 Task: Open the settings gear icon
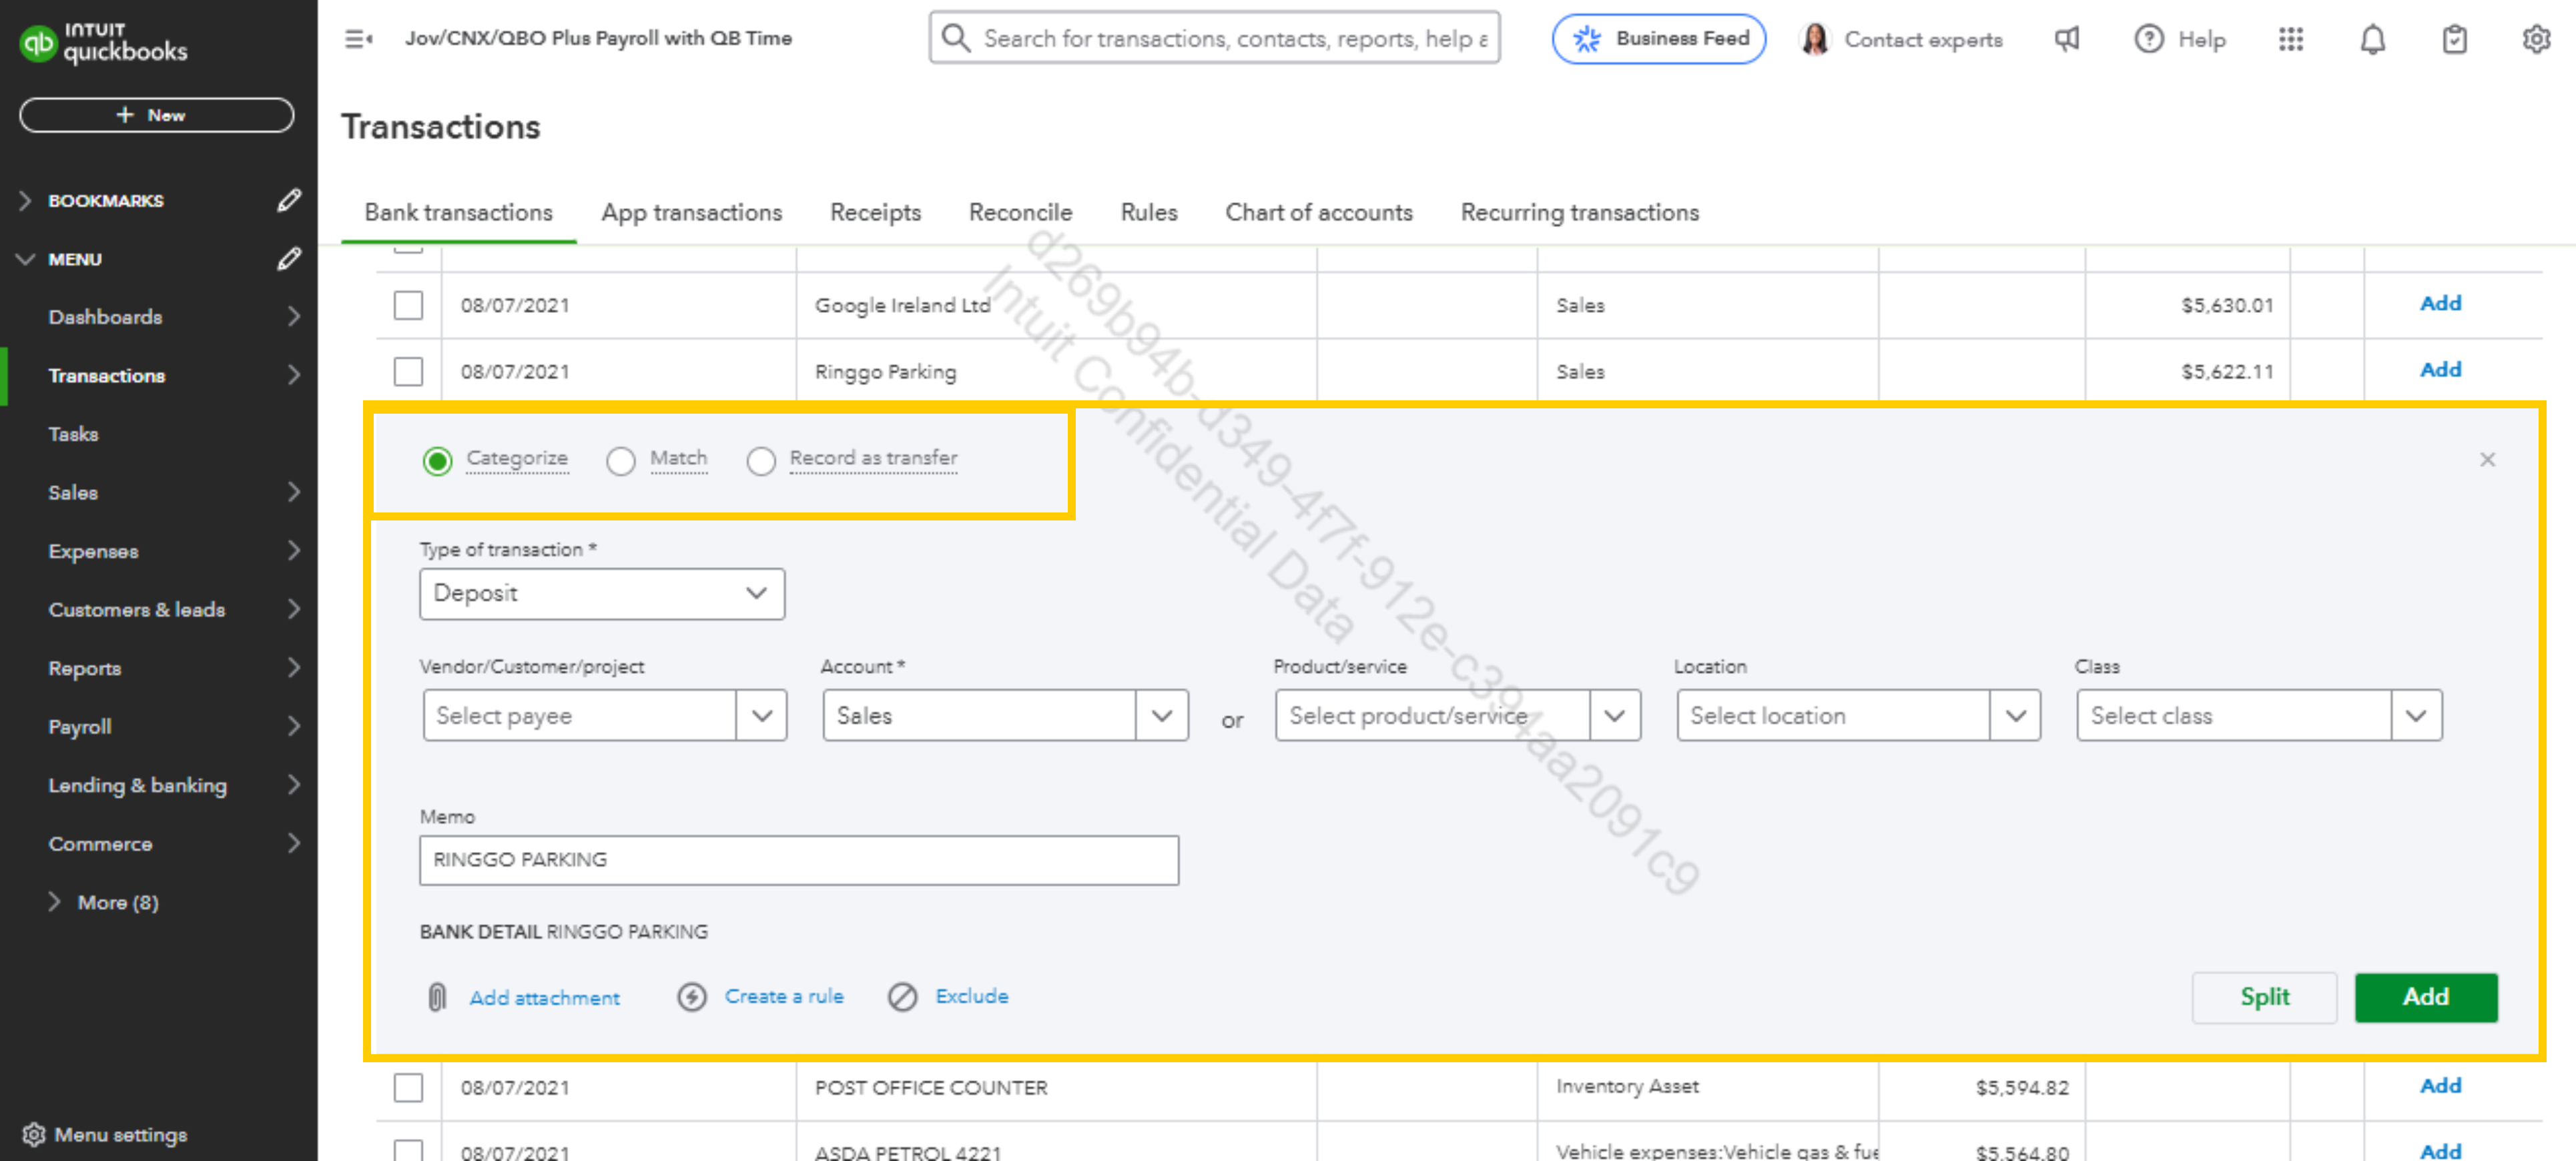pyautogui.click(x=2537, y=39)
